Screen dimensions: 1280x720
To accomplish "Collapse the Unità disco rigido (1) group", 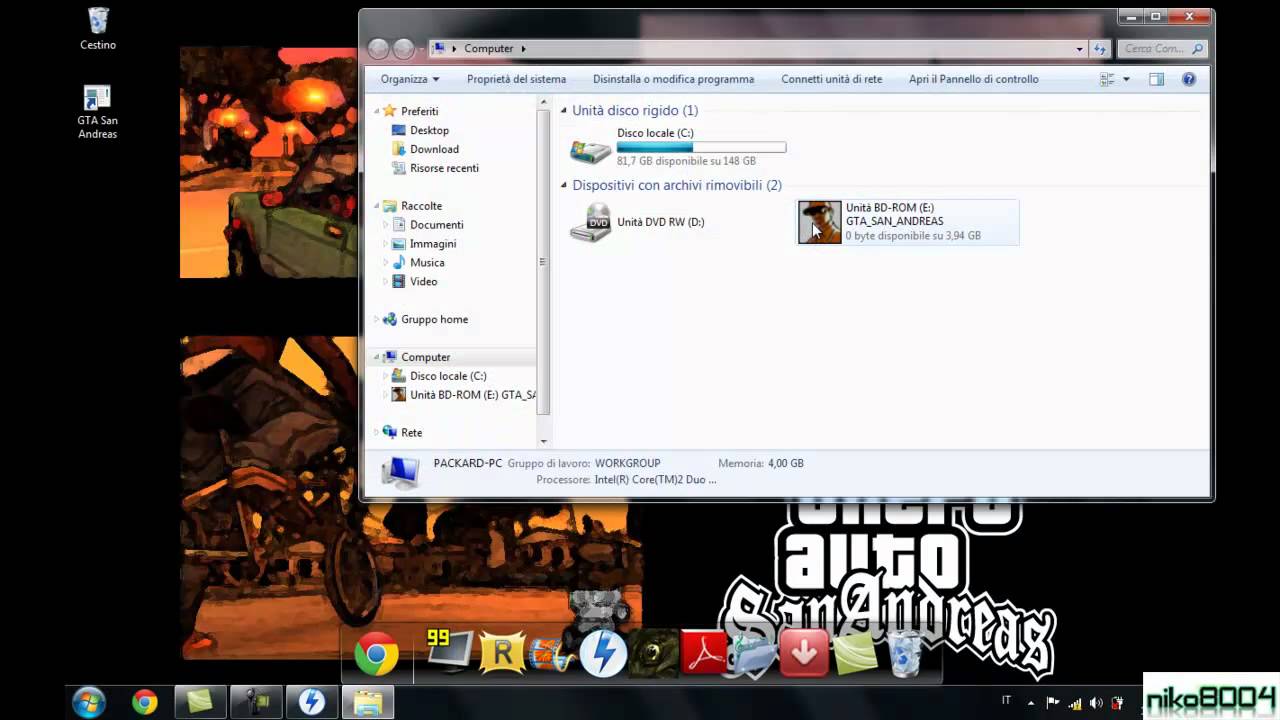I will [x=564, y=111].
